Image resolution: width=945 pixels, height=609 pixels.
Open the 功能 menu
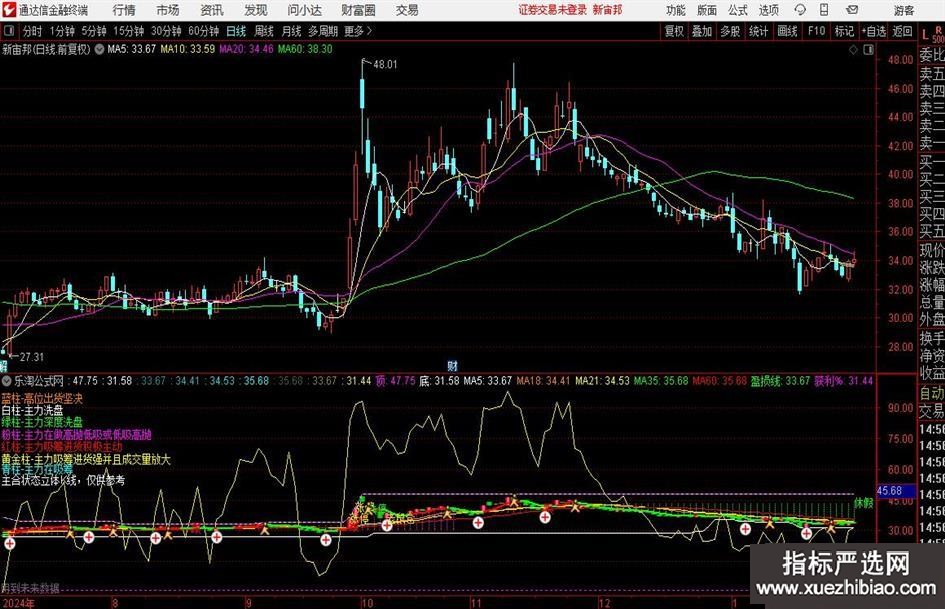pyautogui.click(x=676, y=10)
